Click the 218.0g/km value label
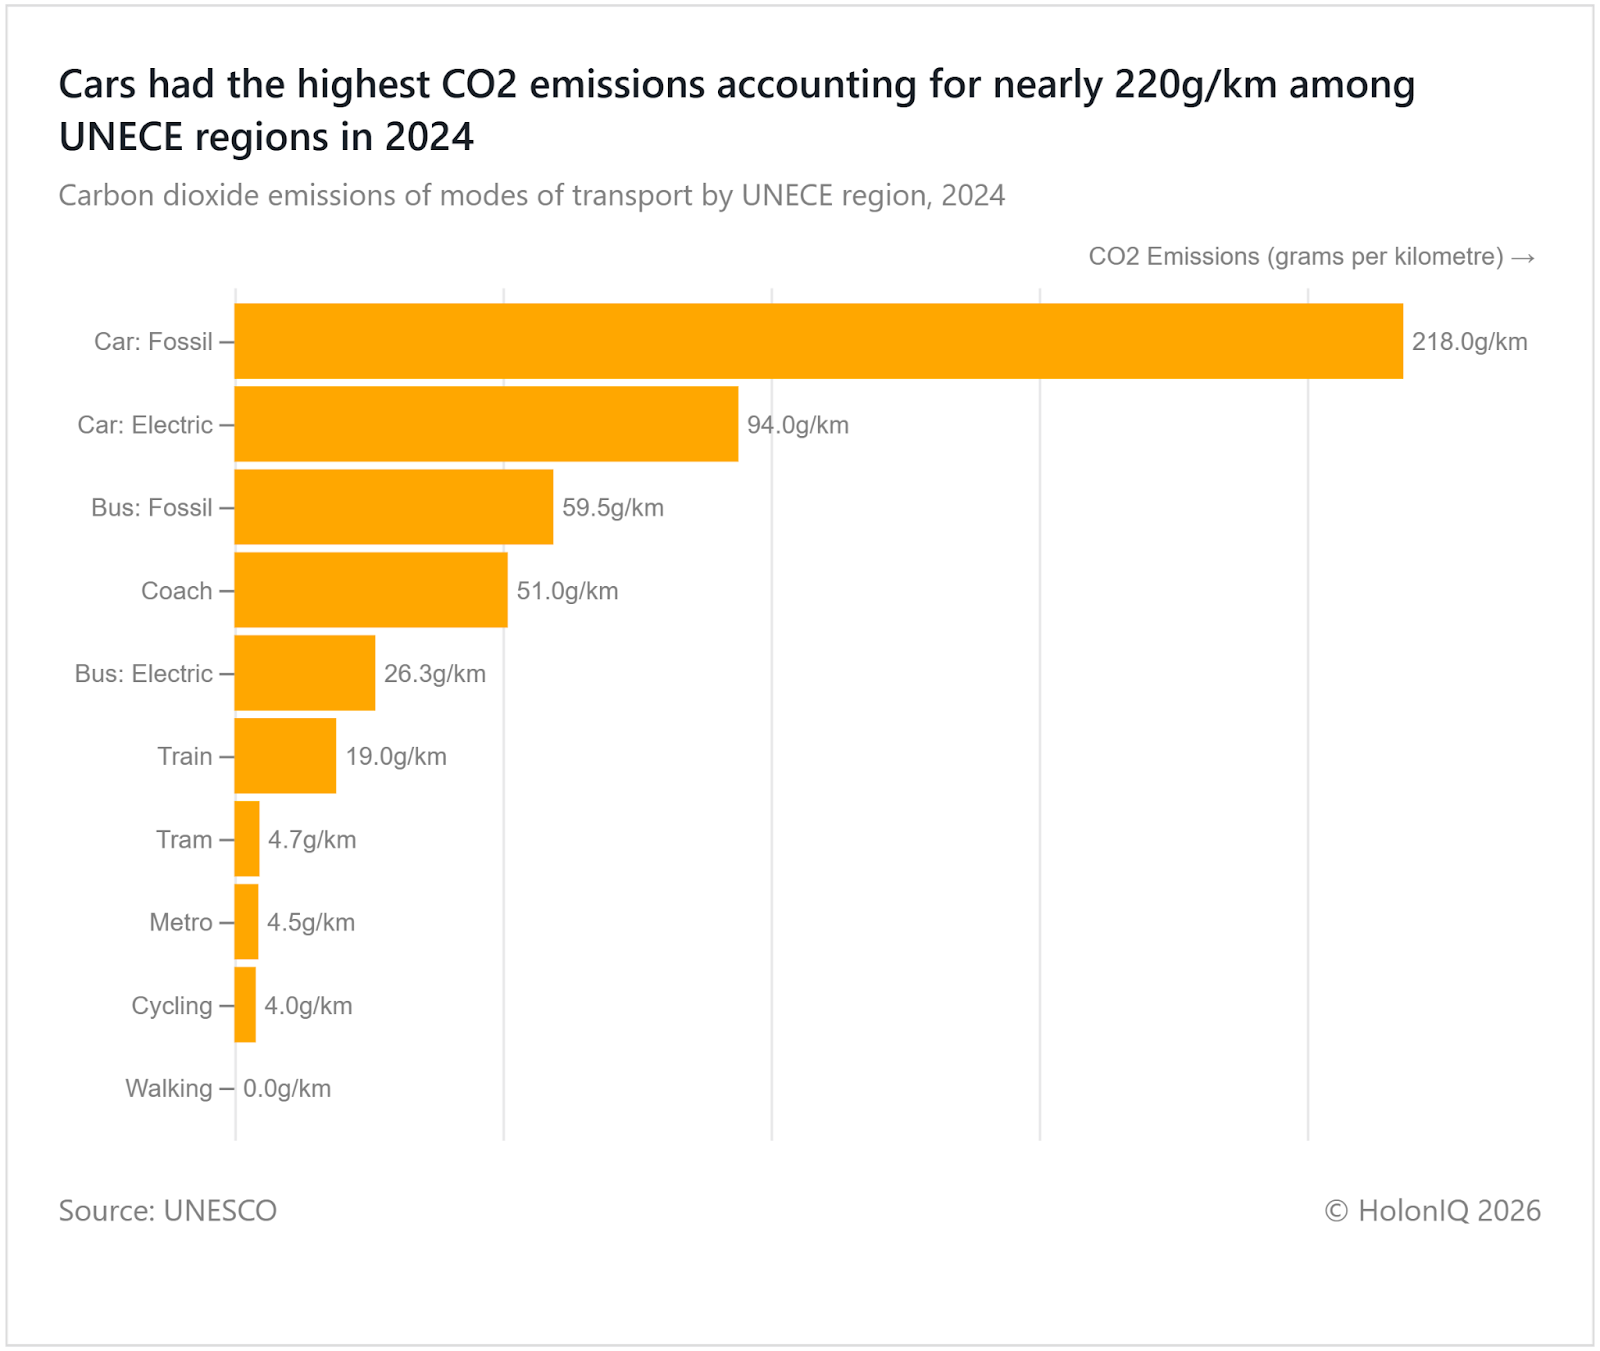 pyautogui.click(x=1469, y=342)
